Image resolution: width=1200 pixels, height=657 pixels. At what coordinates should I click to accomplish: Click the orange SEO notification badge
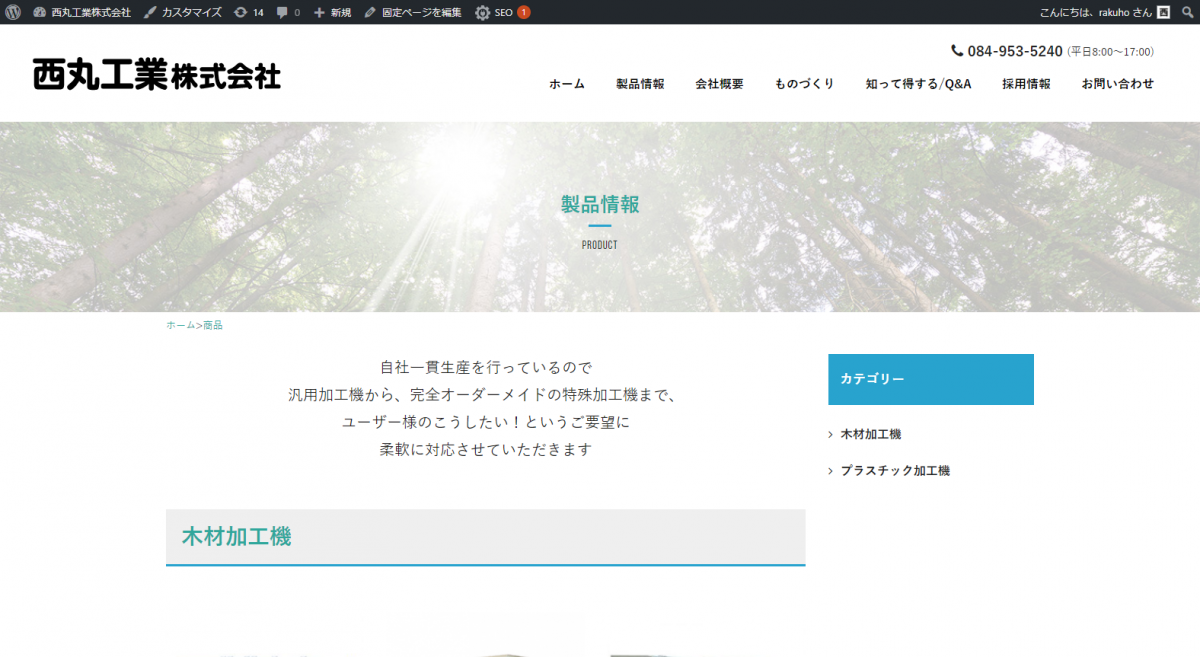[x=524, y=12]
